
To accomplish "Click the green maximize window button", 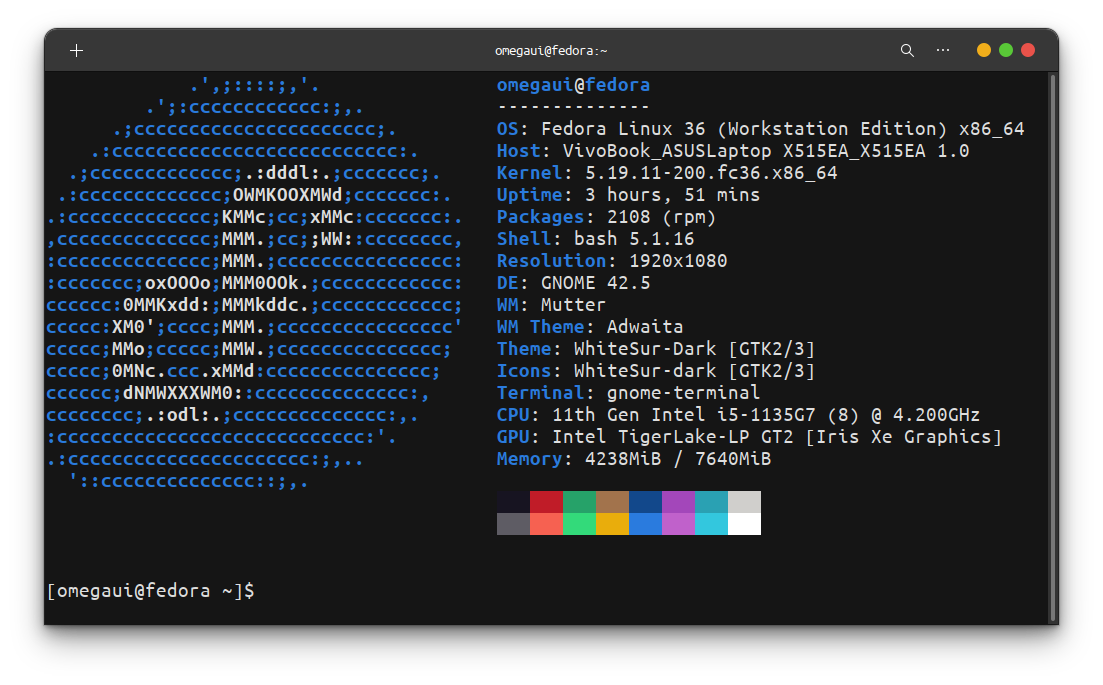I will pos(1006,50).
